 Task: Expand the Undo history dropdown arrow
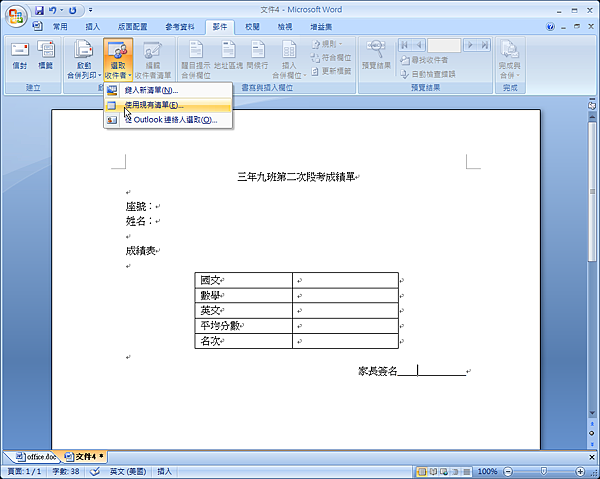[x=61, y=10]
